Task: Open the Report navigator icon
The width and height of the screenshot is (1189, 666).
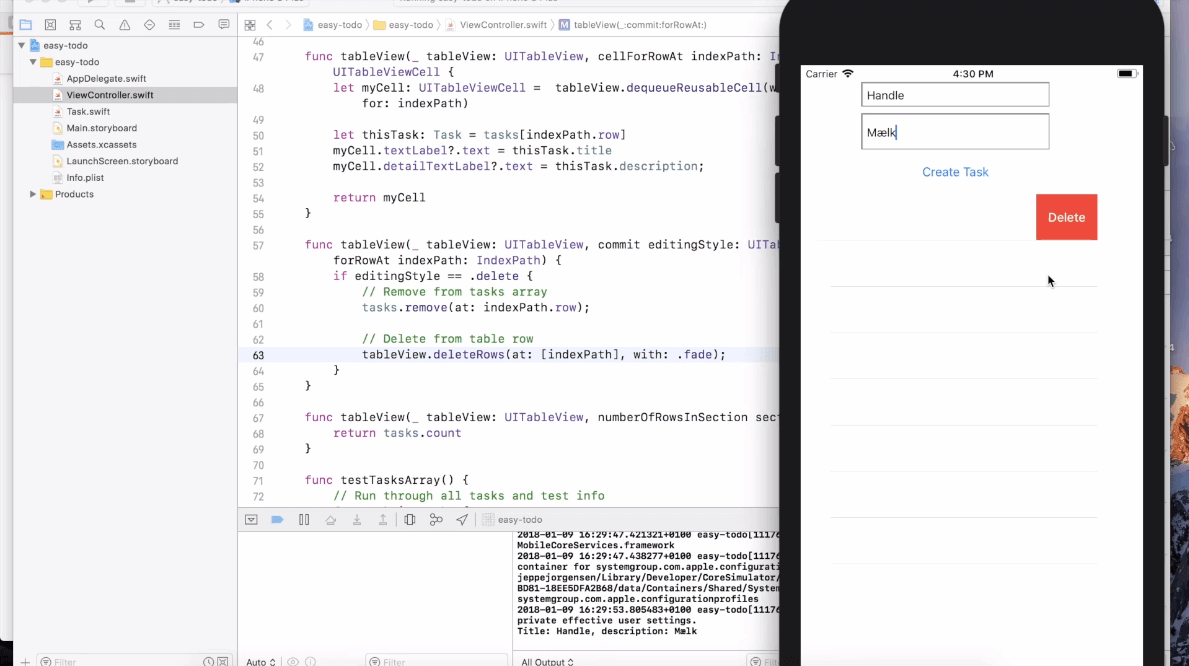Action: click(223, 25)
